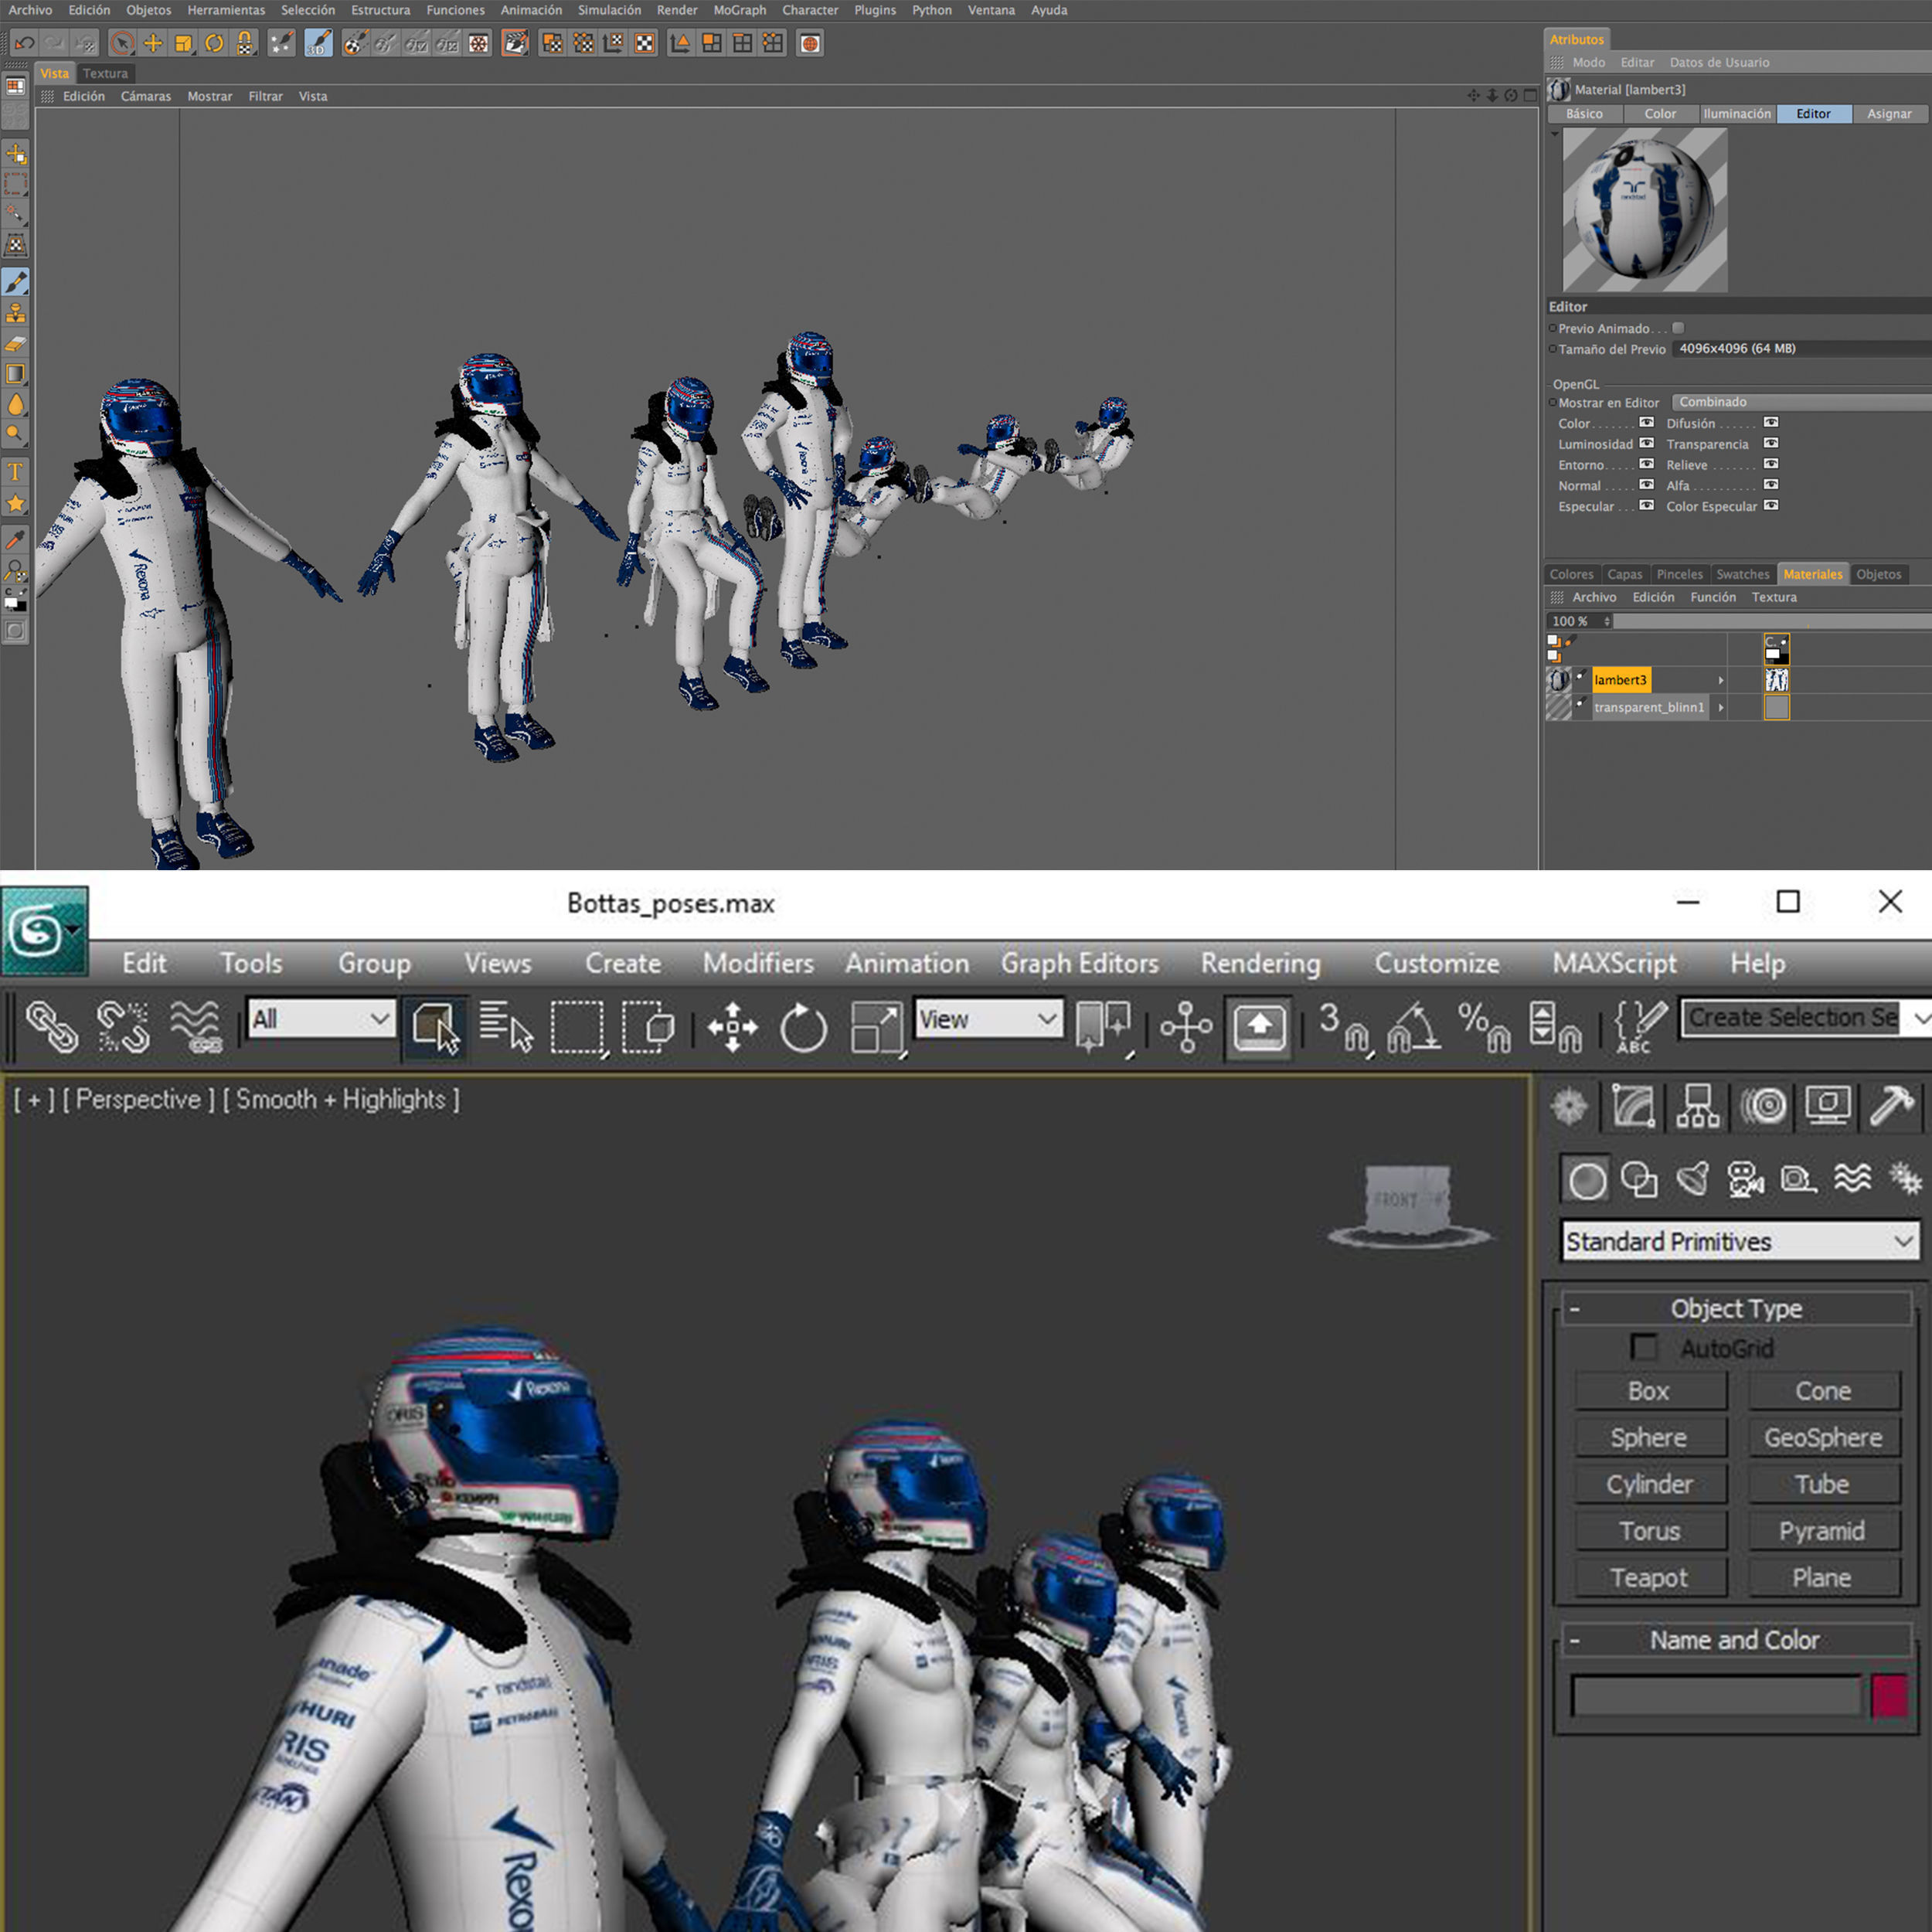Select the Rotate tool in 3ds Max toolbar
The image size is (1932, 1932).
click(x=803, y=1026)
